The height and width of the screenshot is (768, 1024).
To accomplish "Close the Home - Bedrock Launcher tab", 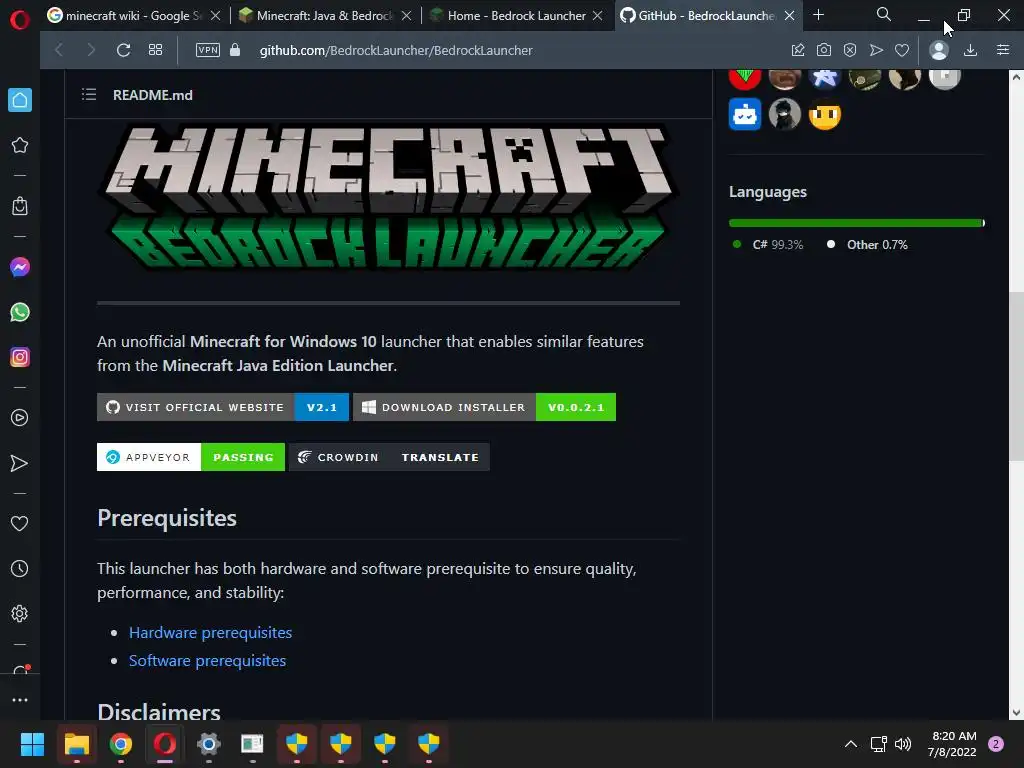I will coord(598,15).
